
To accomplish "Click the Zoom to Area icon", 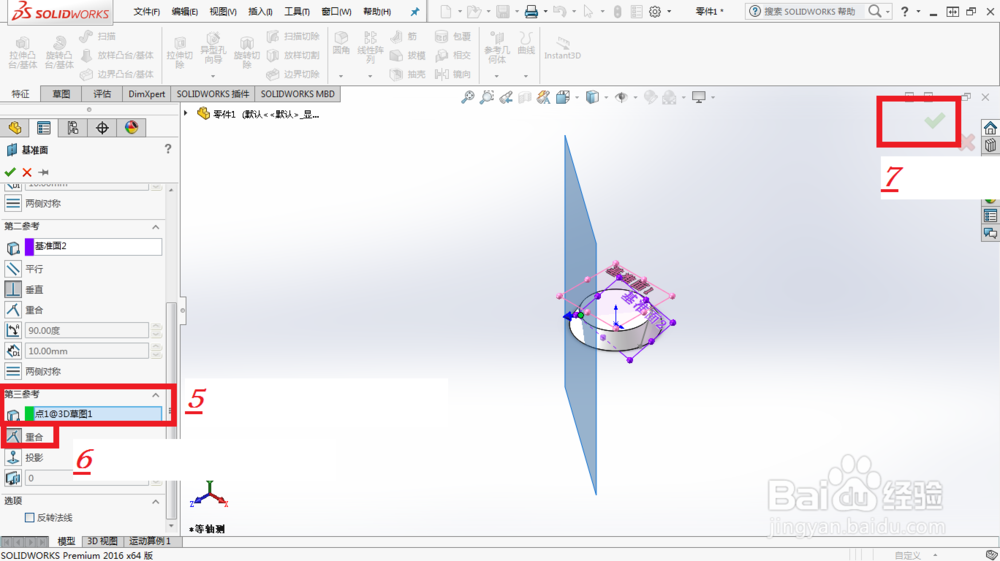I will [x=487, y=97].
